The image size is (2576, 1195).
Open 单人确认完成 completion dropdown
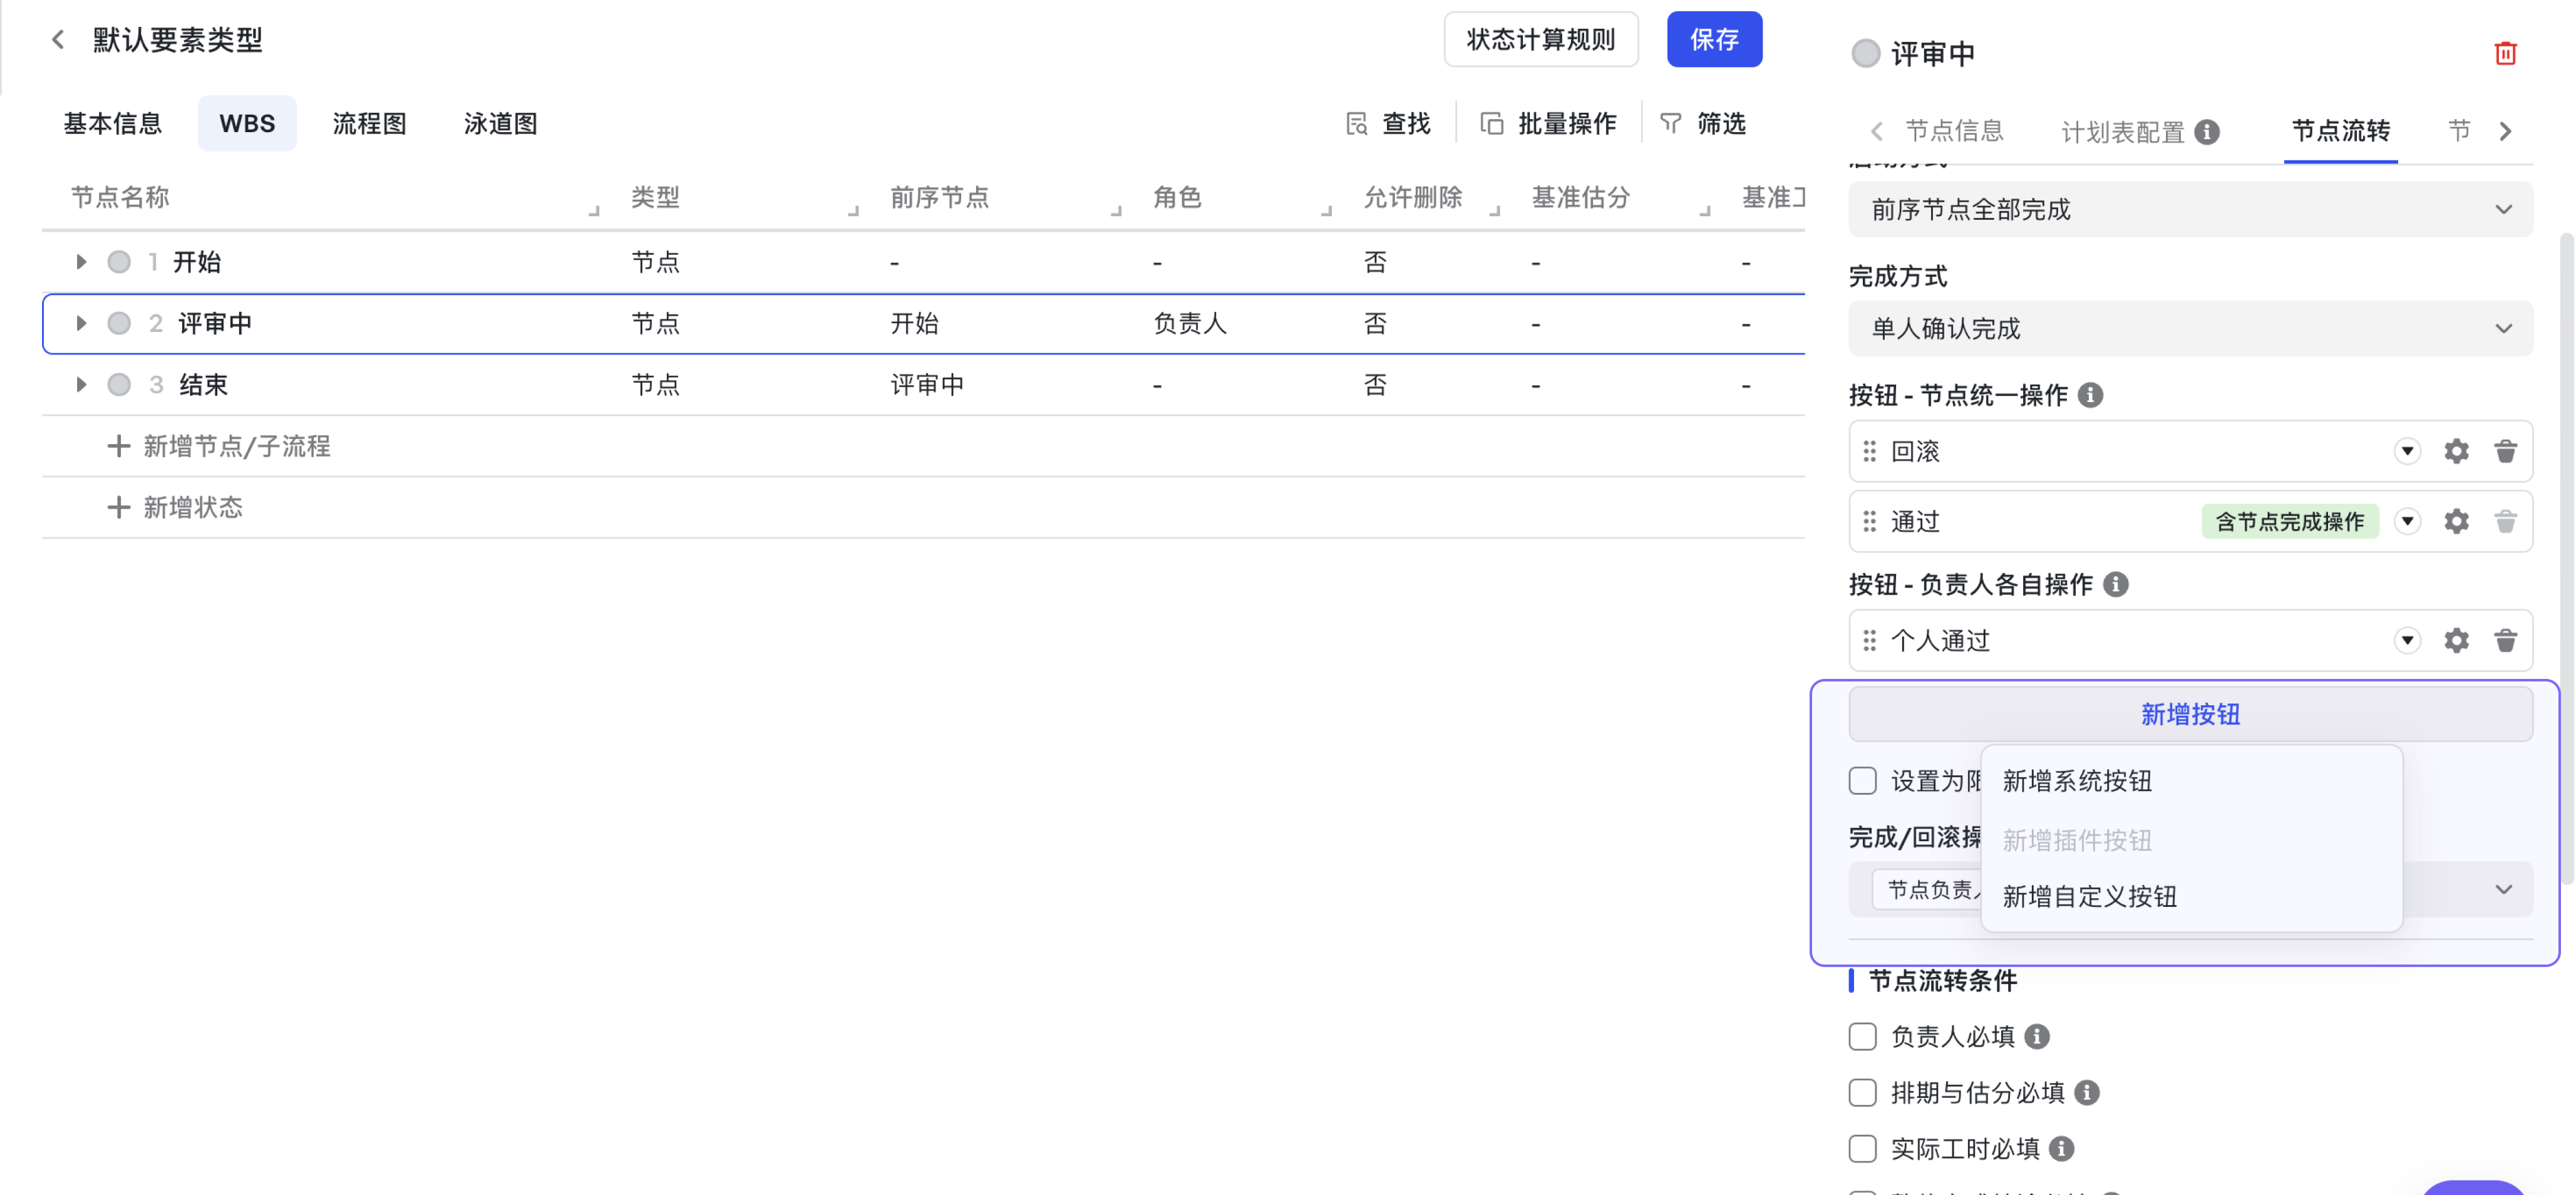tap(2190, 328)
